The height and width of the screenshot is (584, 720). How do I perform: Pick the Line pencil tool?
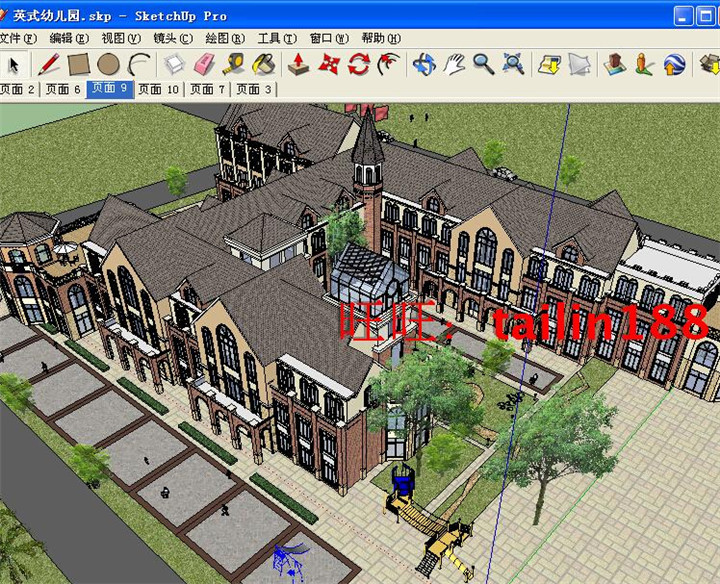pos(49,64)
